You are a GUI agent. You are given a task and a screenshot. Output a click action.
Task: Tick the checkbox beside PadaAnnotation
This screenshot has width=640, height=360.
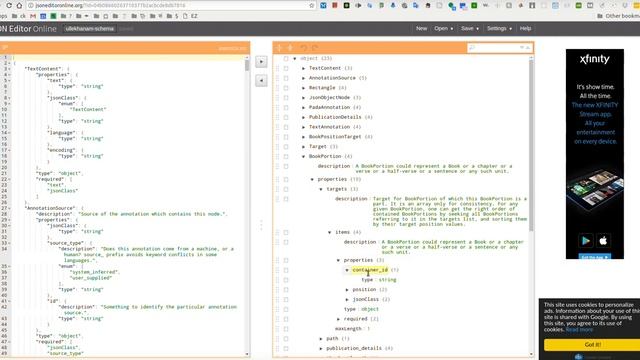click(286, 107)
